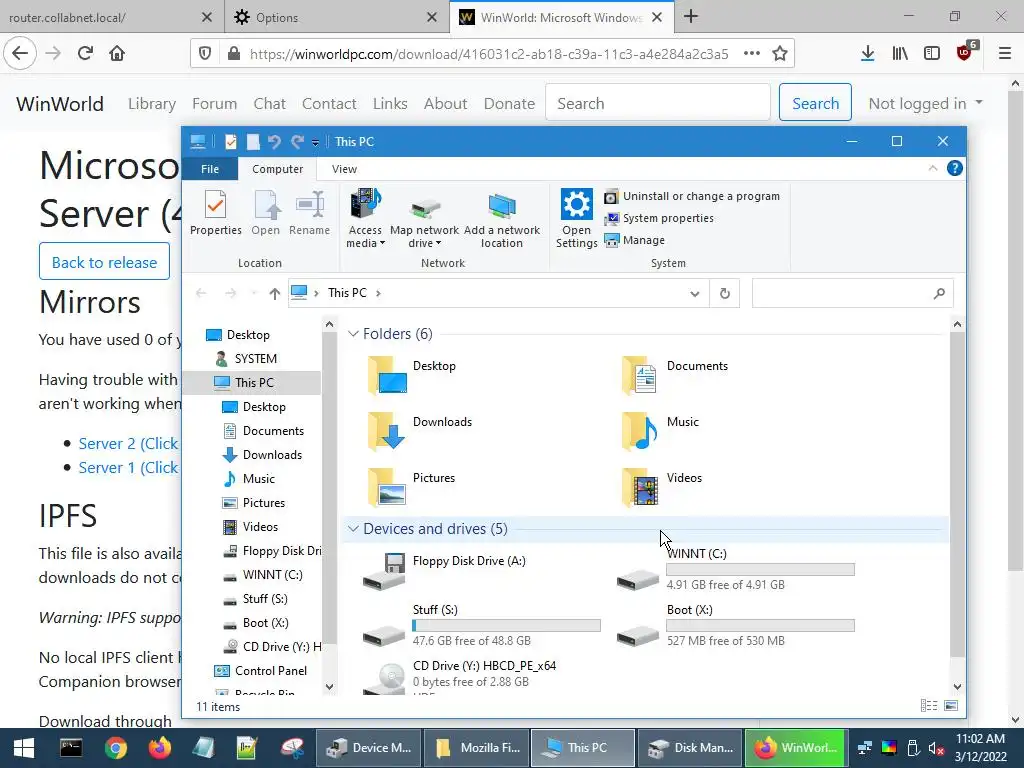Click the WinWorld search input field

[658, 103]
